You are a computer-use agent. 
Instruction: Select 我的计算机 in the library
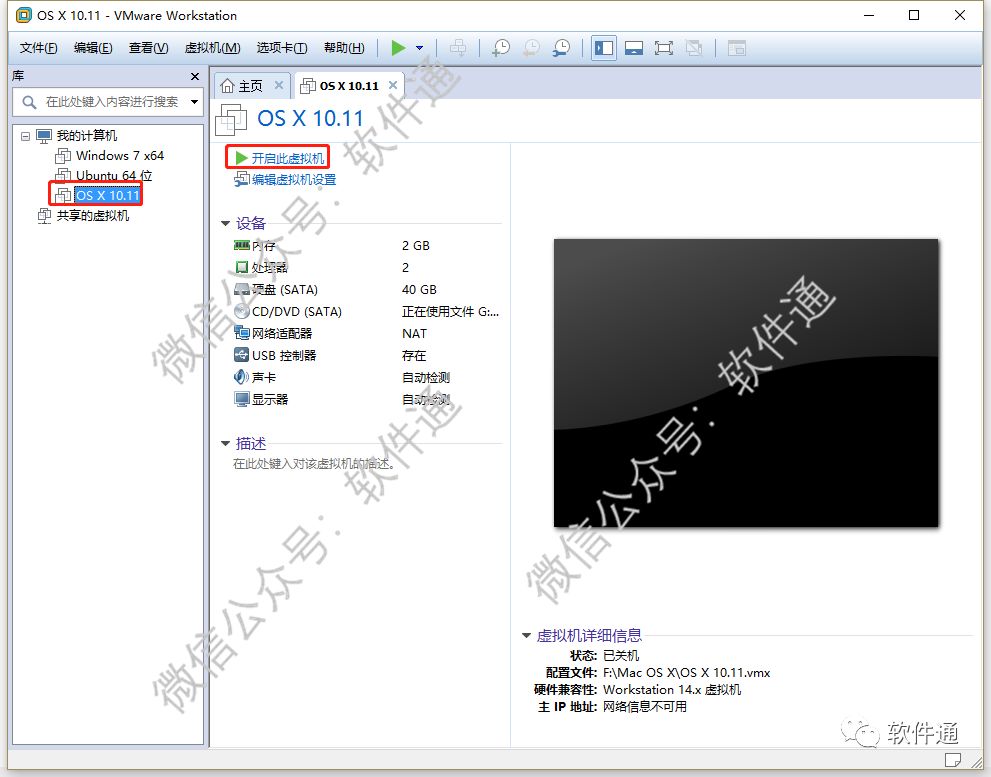pos(87,136)
